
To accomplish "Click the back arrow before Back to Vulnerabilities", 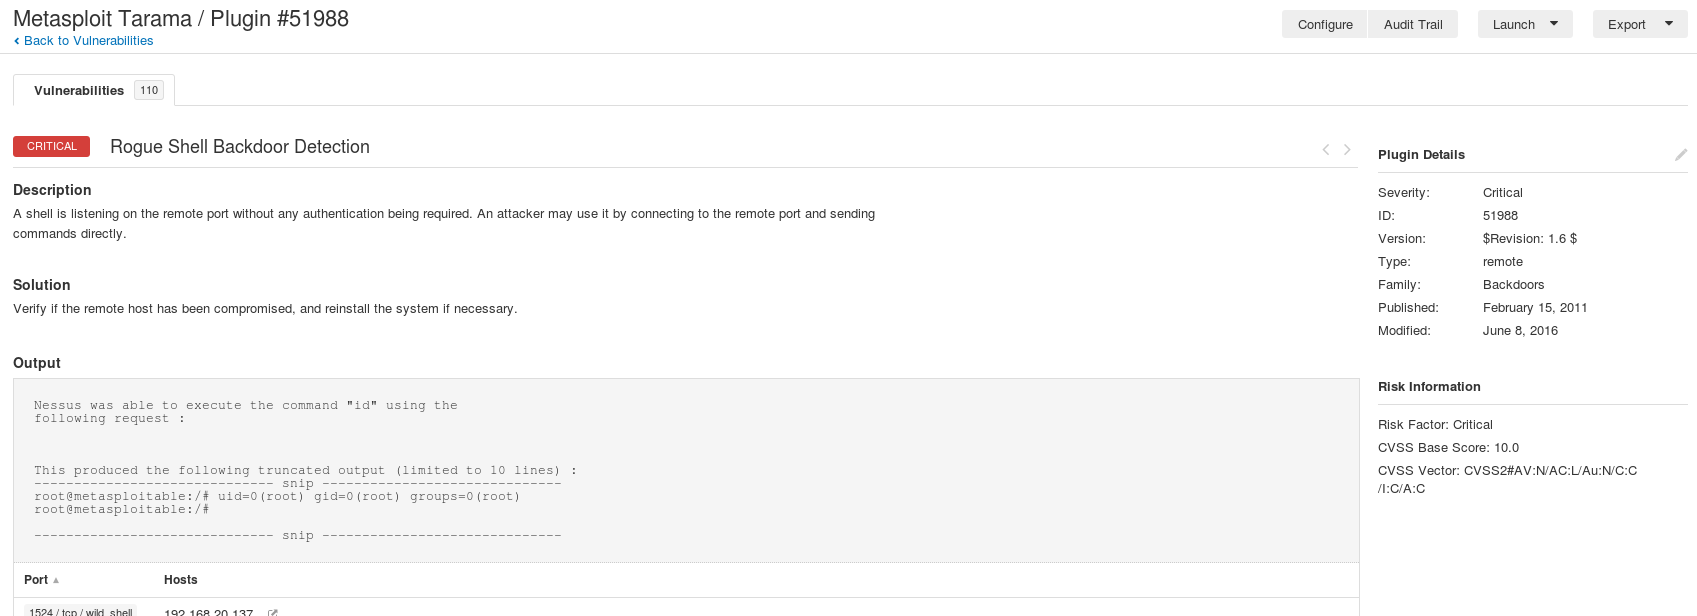I will tap(17, 41).
